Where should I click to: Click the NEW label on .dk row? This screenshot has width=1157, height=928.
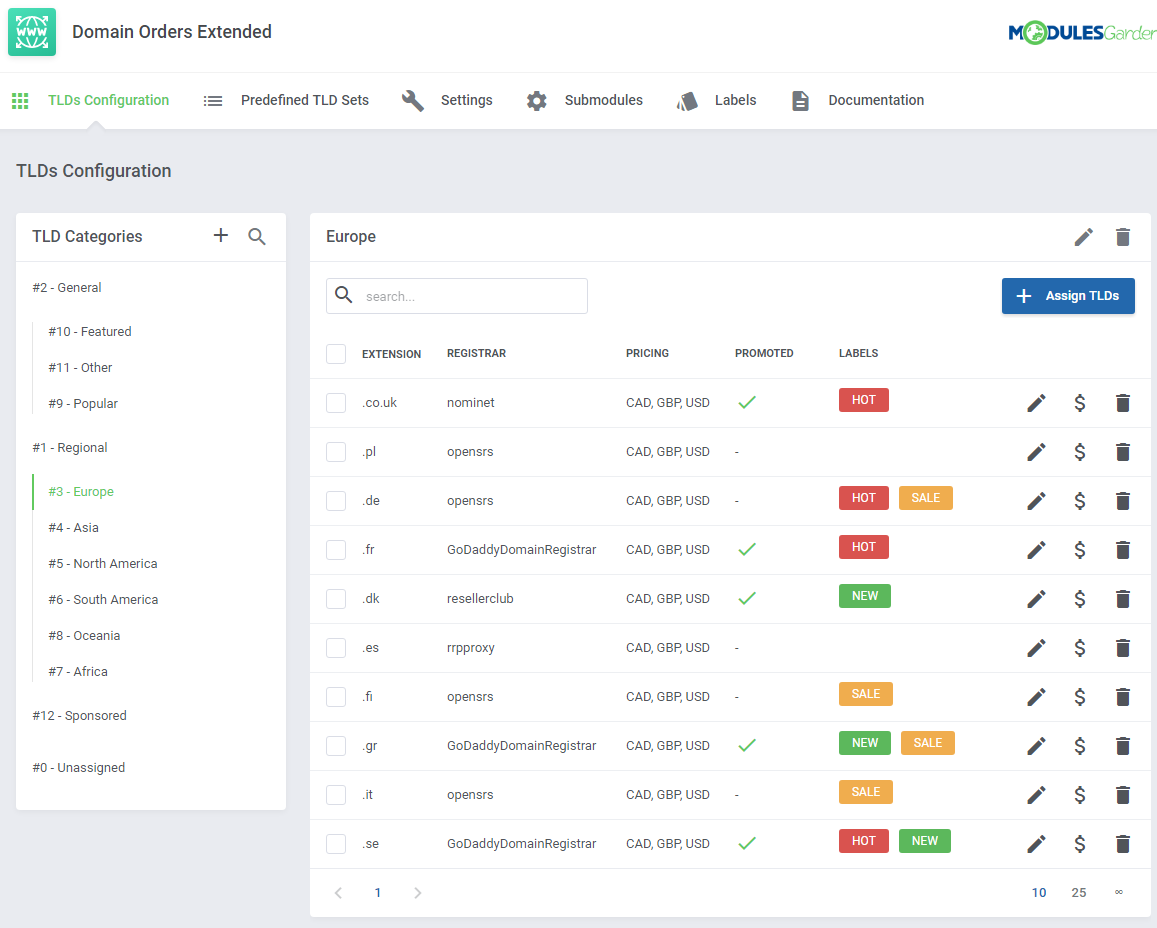(865, 596)
